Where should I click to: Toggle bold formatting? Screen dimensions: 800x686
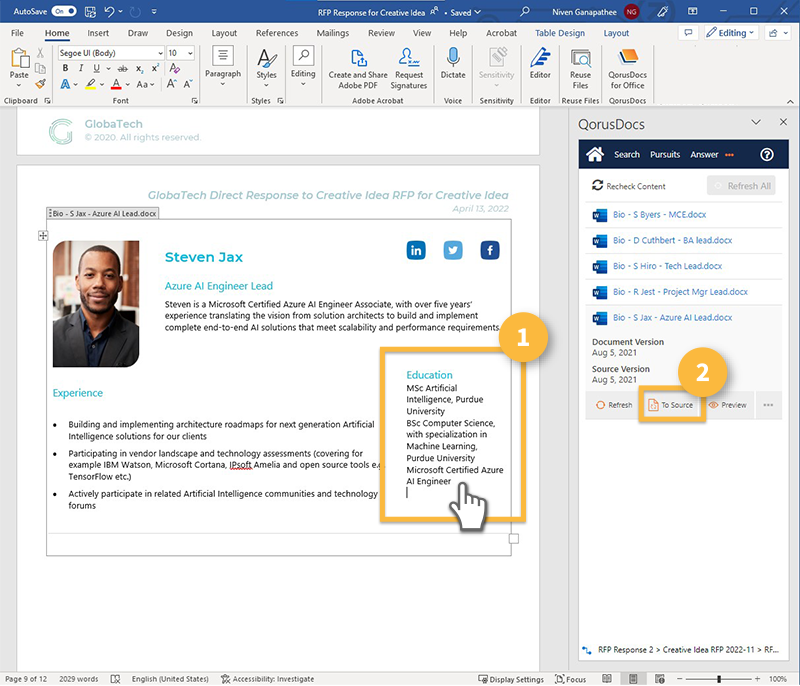tap(65, 68)
